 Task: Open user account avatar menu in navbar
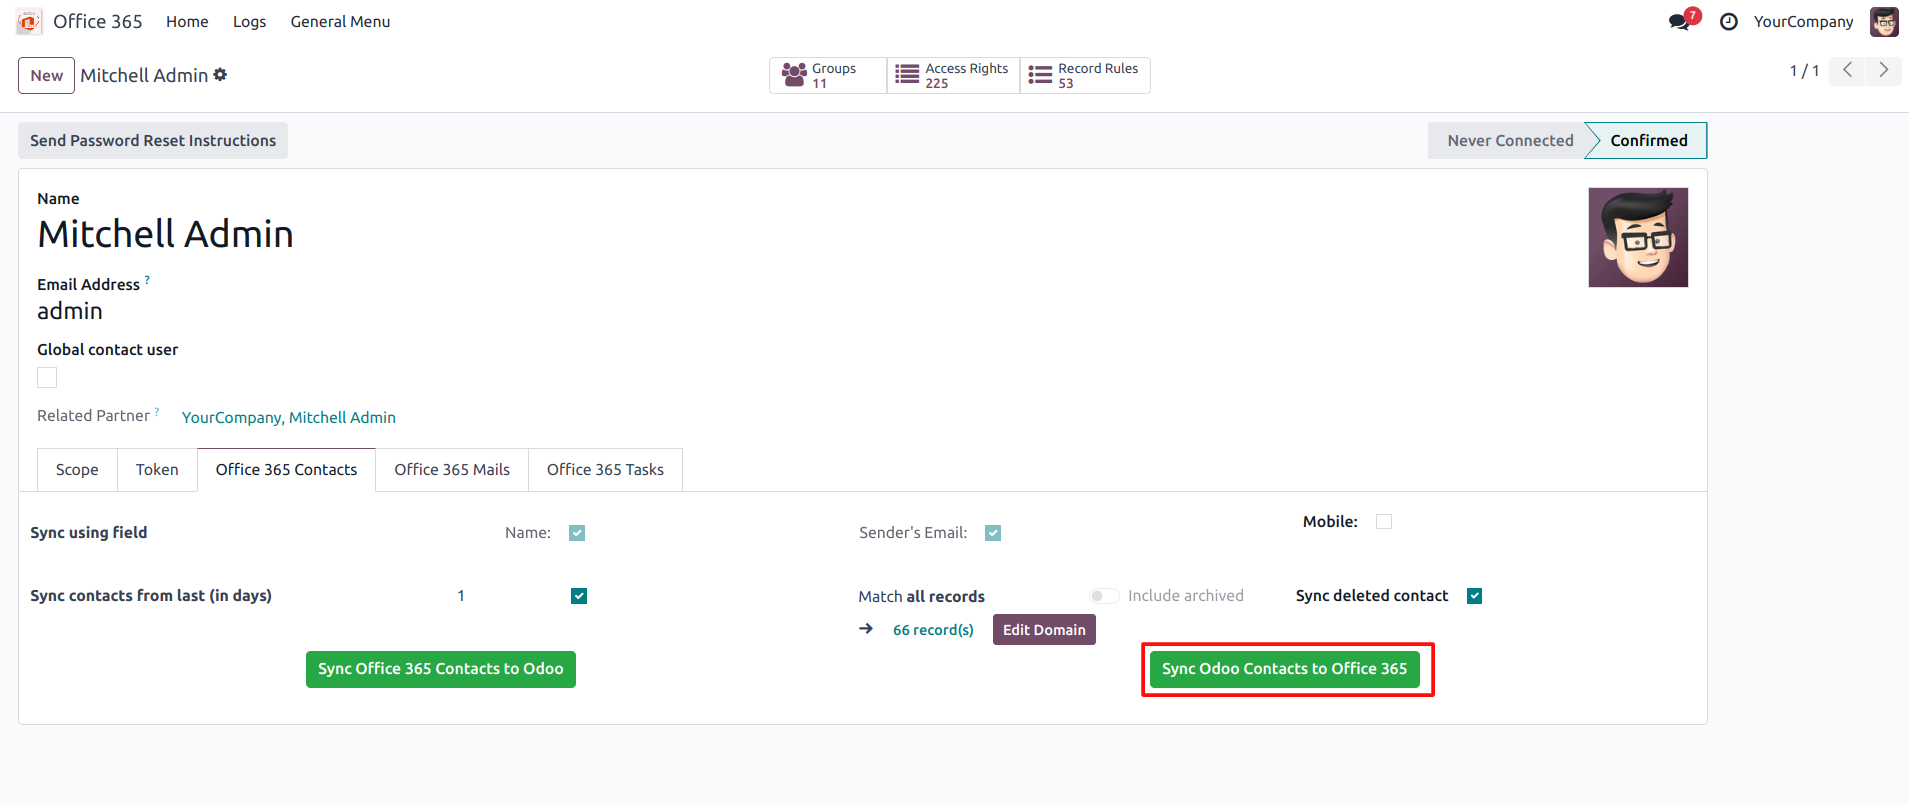[x=1884, y=22]
